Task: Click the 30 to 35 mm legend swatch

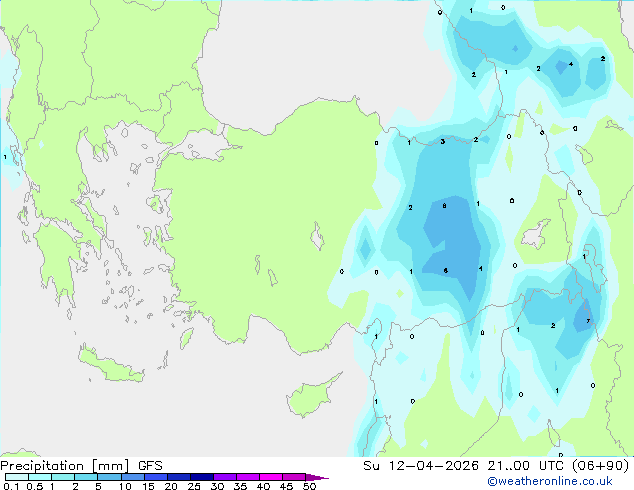Action: pyautogui.click(x=225, y=477)
